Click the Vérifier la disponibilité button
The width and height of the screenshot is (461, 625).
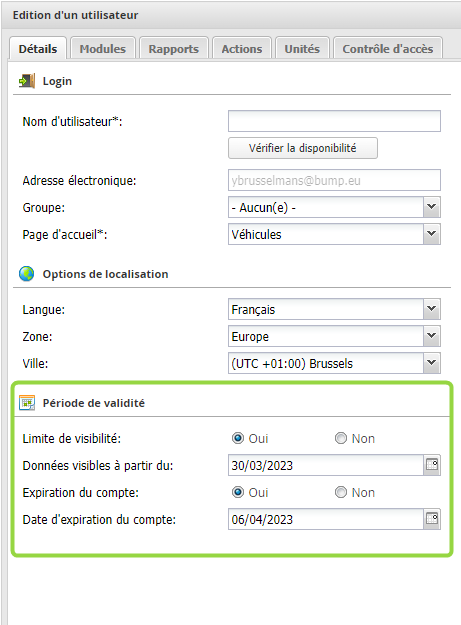[x=303, y=148]
